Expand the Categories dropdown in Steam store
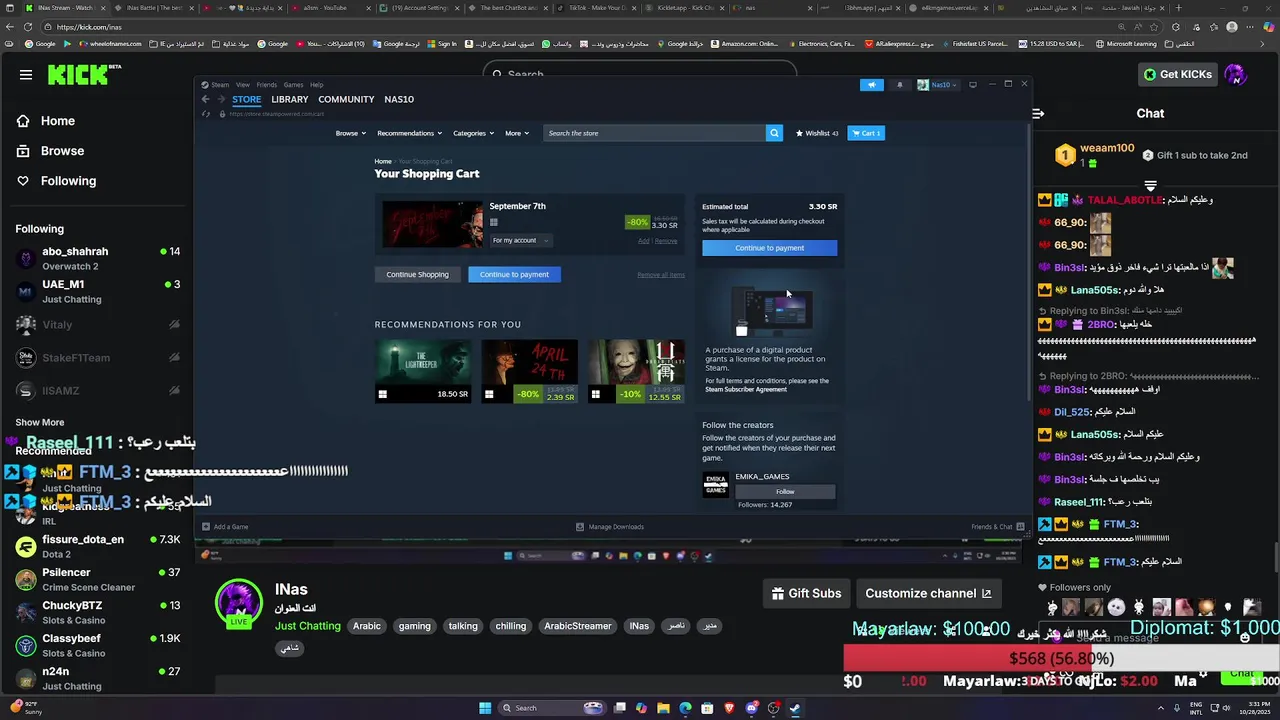Screen dimensions: 1280x720 (x=473, y=133)
